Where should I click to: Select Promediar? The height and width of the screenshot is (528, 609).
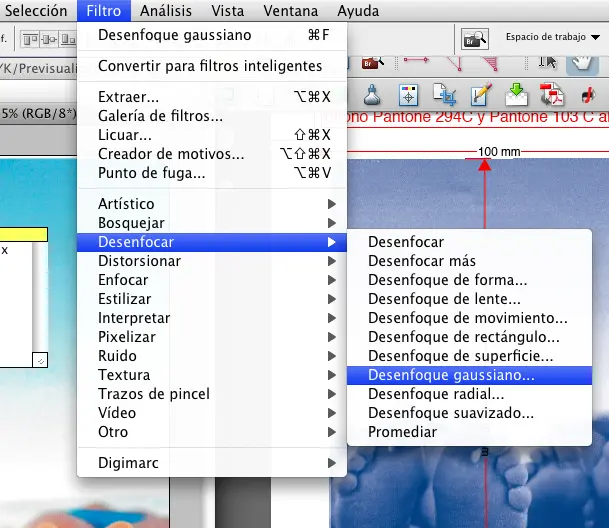point(470,432)
